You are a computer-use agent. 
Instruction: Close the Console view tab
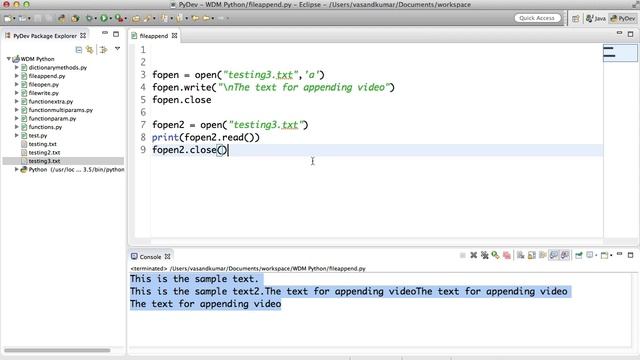coord(168,256)
